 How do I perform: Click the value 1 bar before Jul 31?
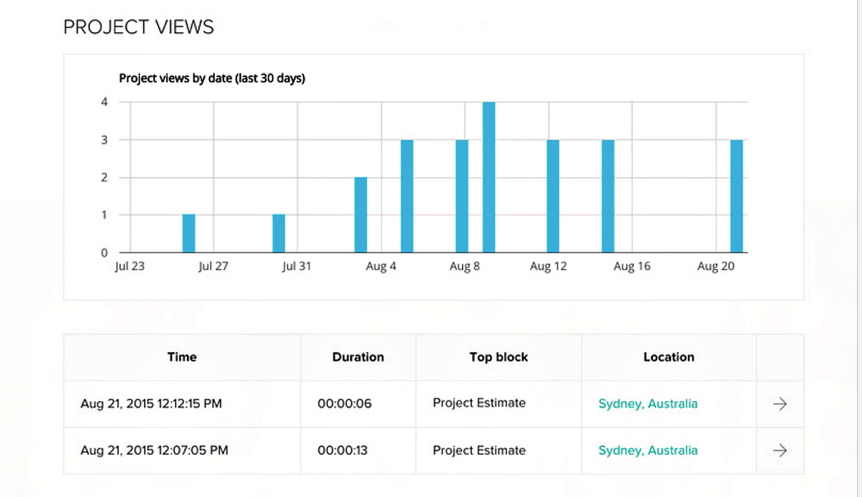279,234
